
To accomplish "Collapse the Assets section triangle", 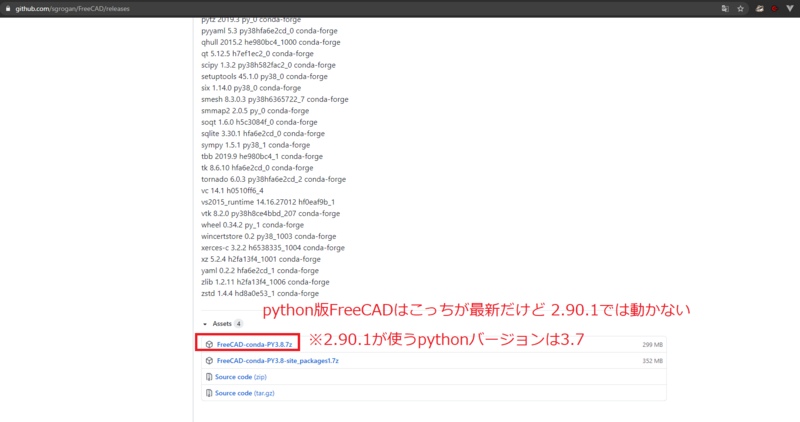I will (205, 324).
